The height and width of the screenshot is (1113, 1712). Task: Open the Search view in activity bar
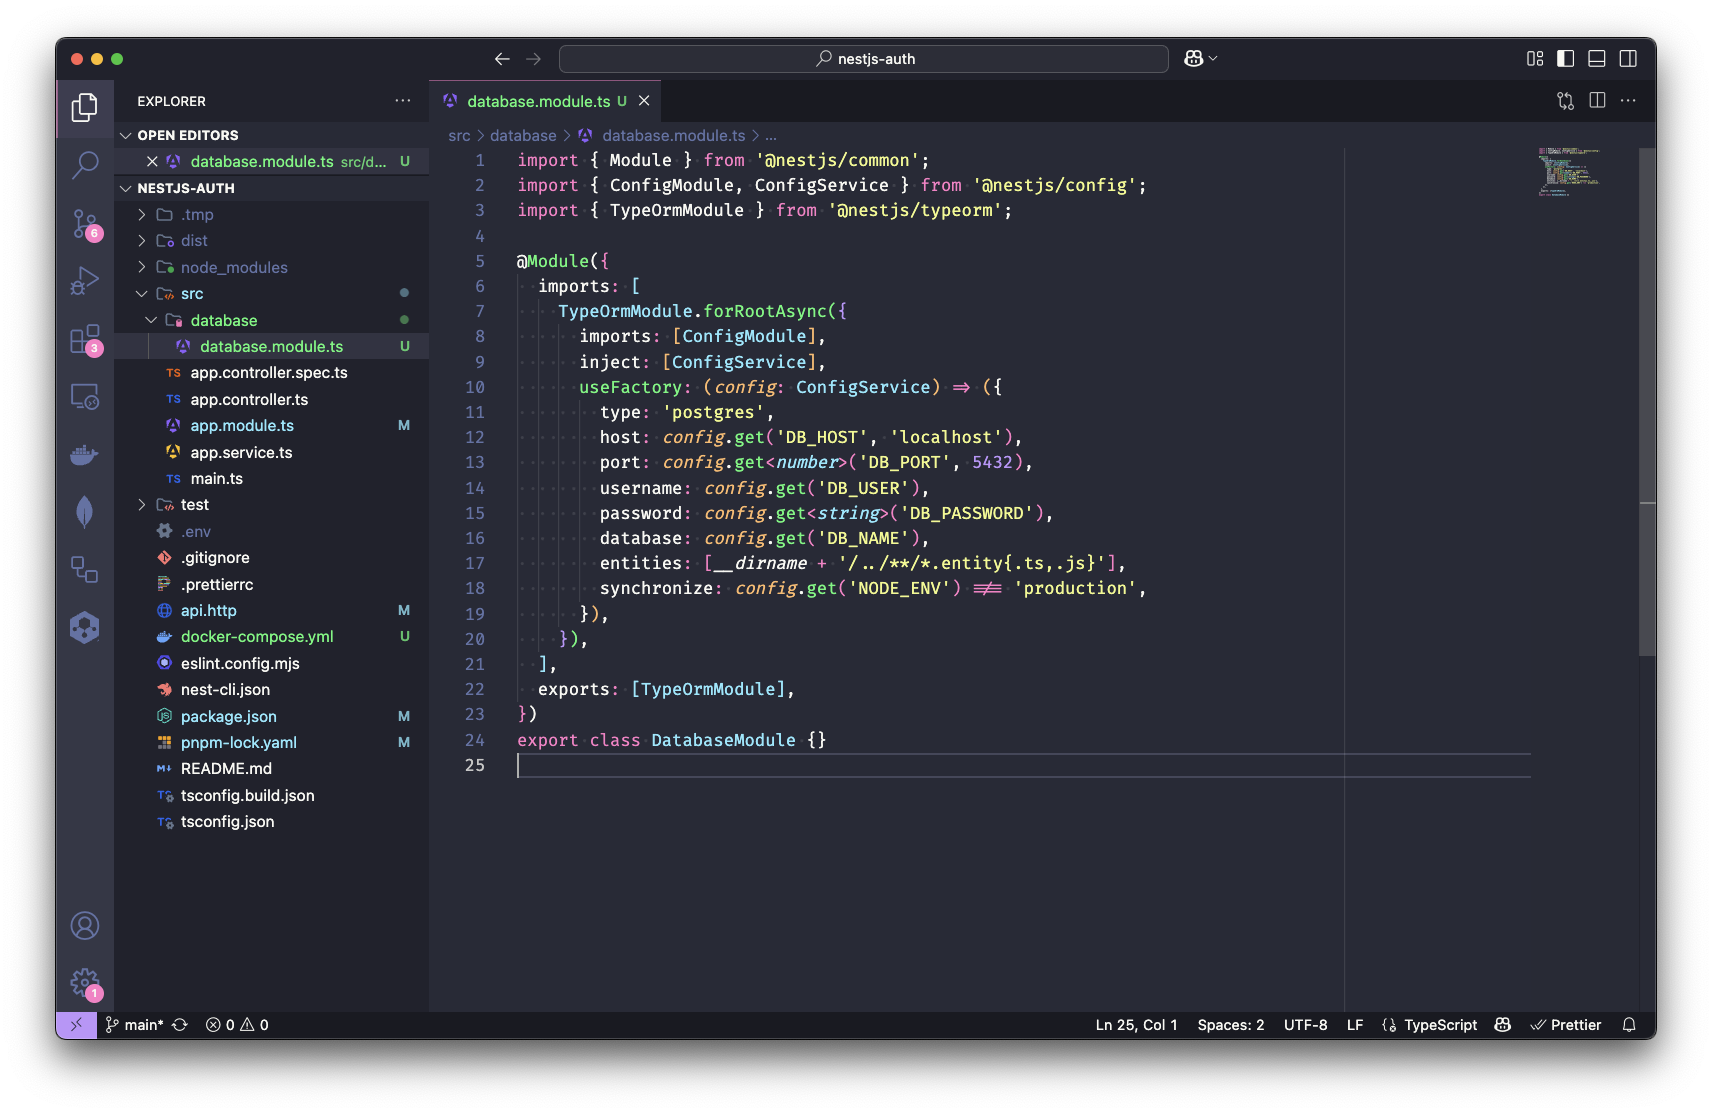tap(85, 165)
